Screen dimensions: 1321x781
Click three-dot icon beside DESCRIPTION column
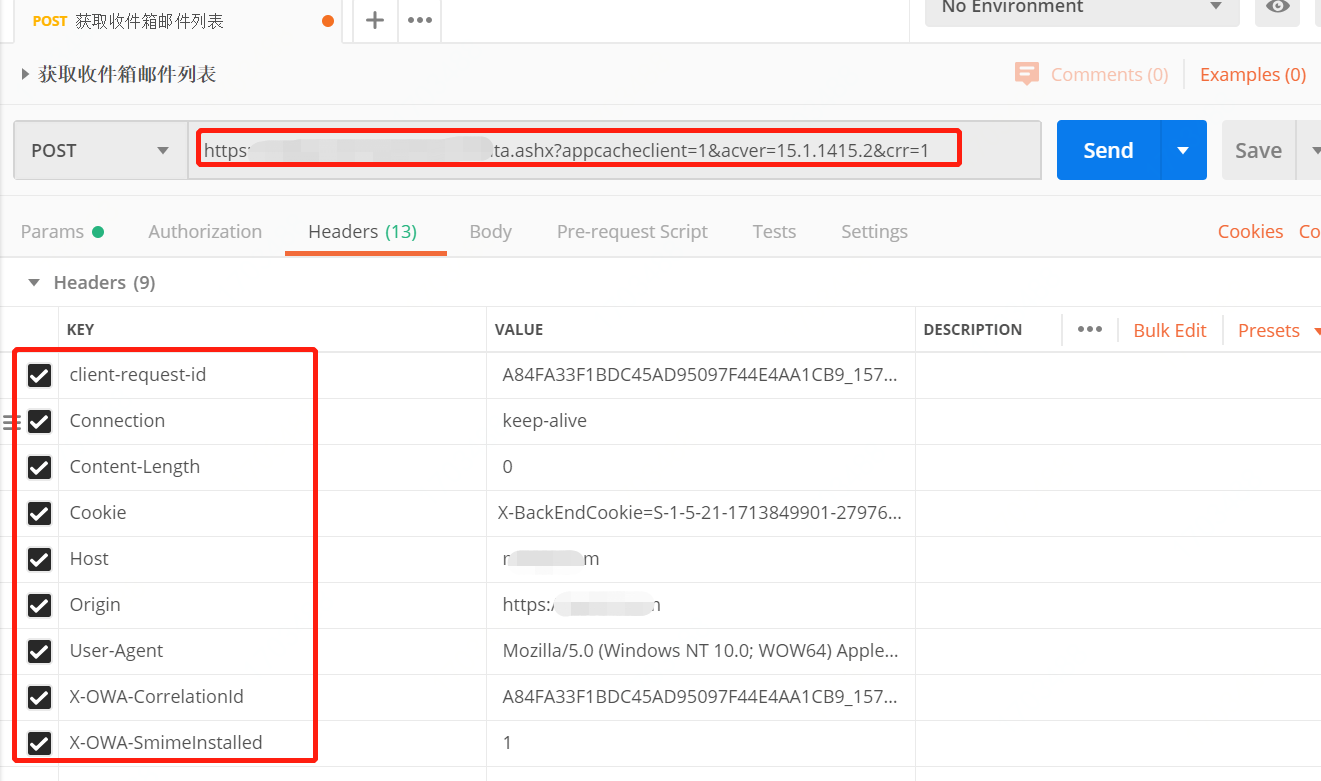point(1089,329)
